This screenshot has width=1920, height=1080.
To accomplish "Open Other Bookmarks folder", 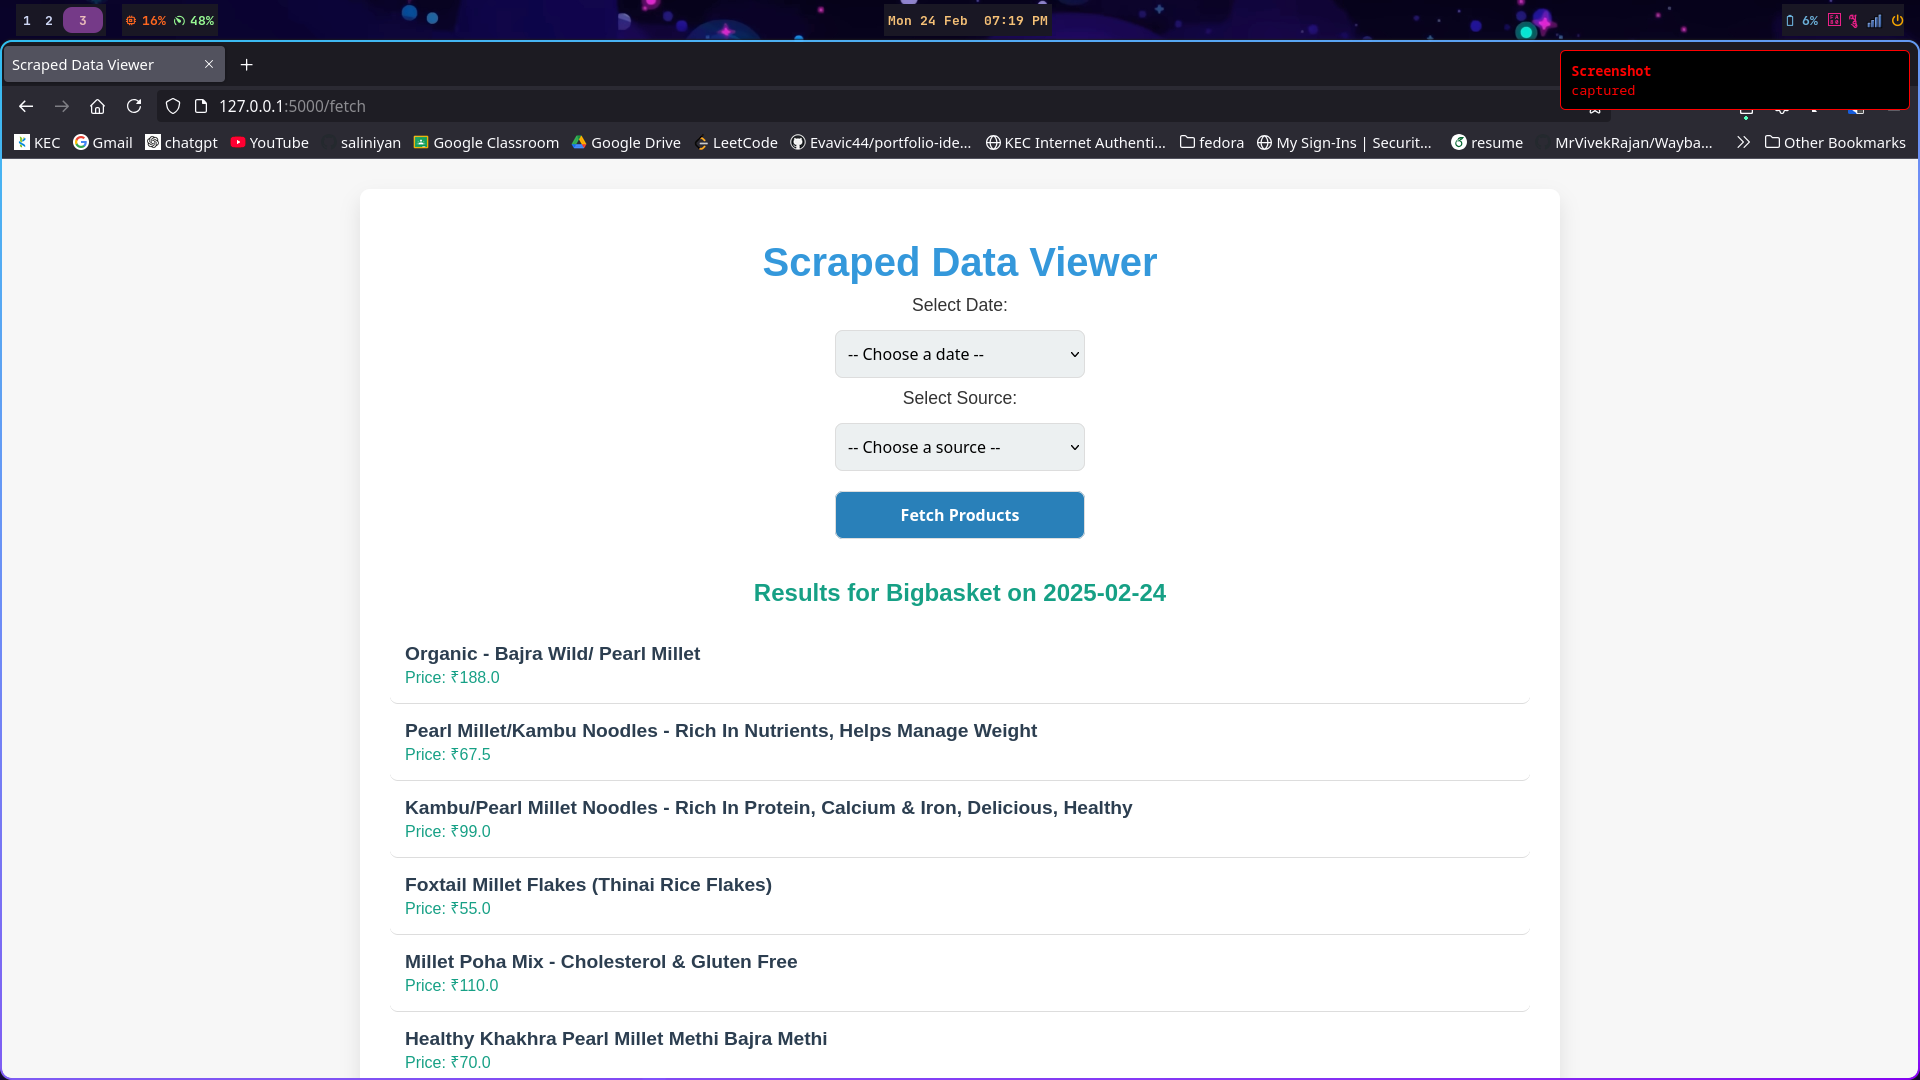I will point(1835,143).
